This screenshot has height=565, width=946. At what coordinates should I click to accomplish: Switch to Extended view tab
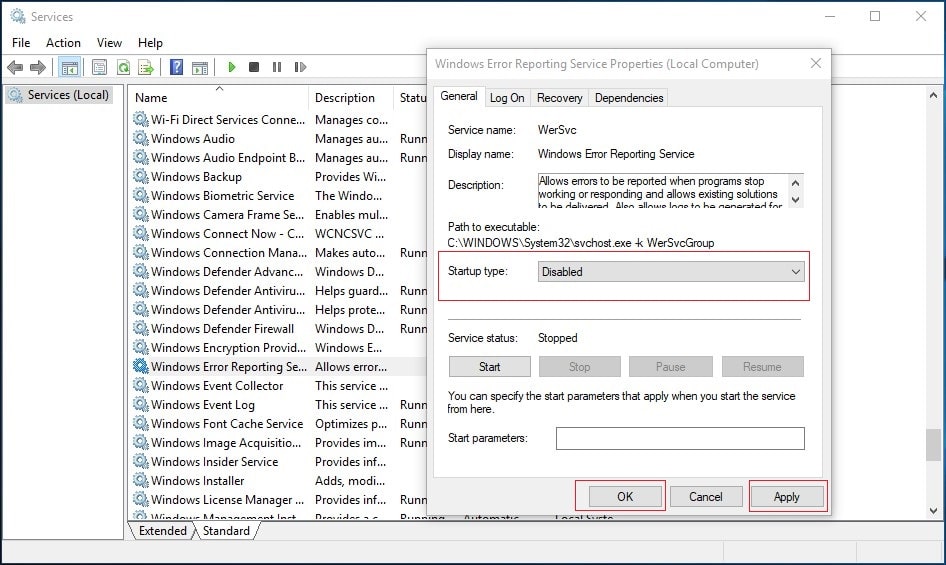point(162,531)
